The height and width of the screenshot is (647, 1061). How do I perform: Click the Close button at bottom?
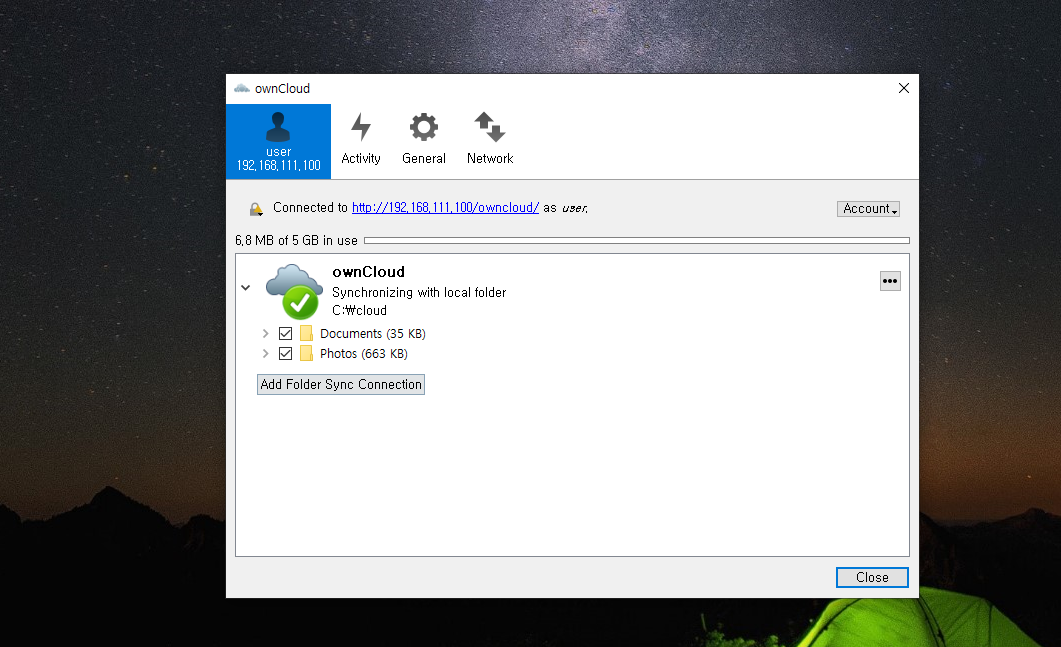pyautogui.click(x=872, y=577)
